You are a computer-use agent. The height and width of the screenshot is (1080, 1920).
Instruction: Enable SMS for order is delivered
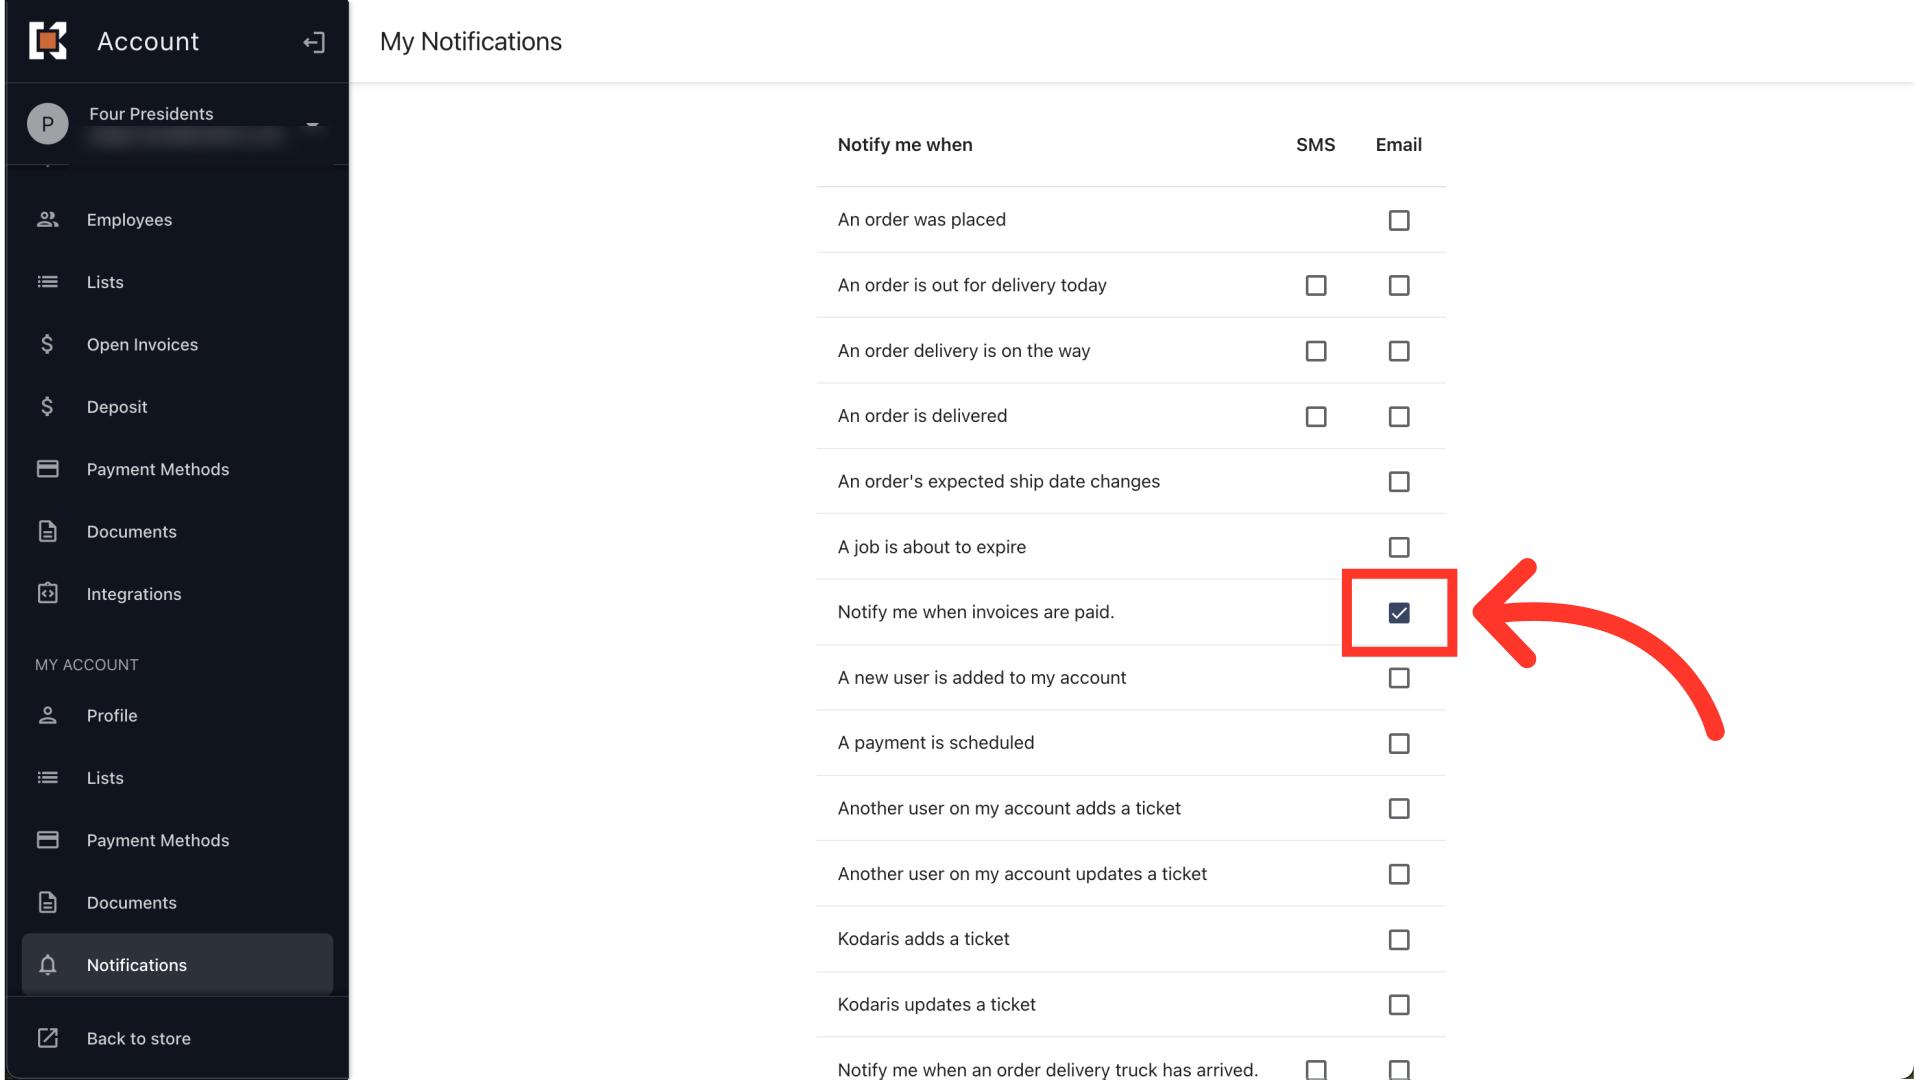pyautogui.click(x=1315, y=416)
